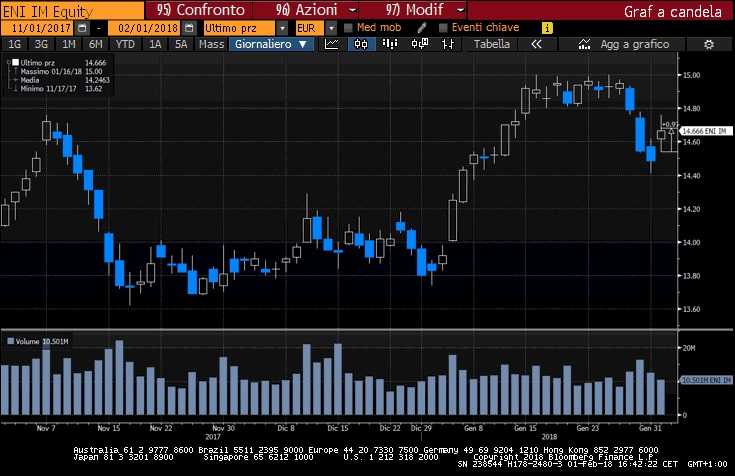
Task: Click Gen 31 date axis label
Action: tap(650, 428)
